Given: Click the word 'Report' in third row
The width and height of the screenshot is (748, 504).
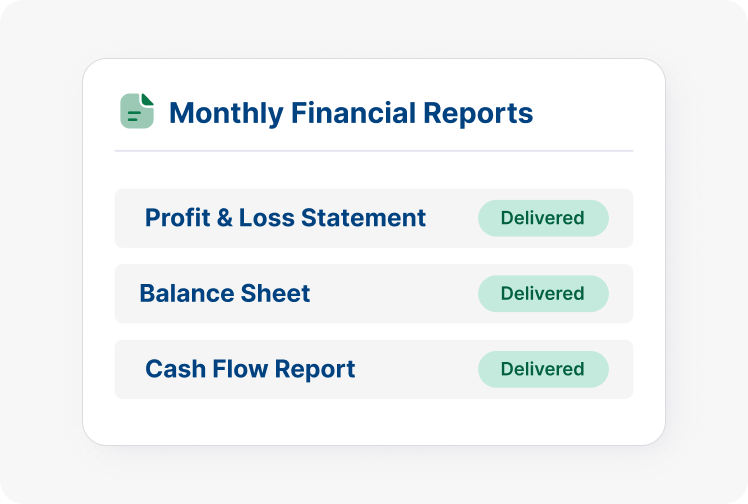Looking at the screenshot, I should point(315,369).
